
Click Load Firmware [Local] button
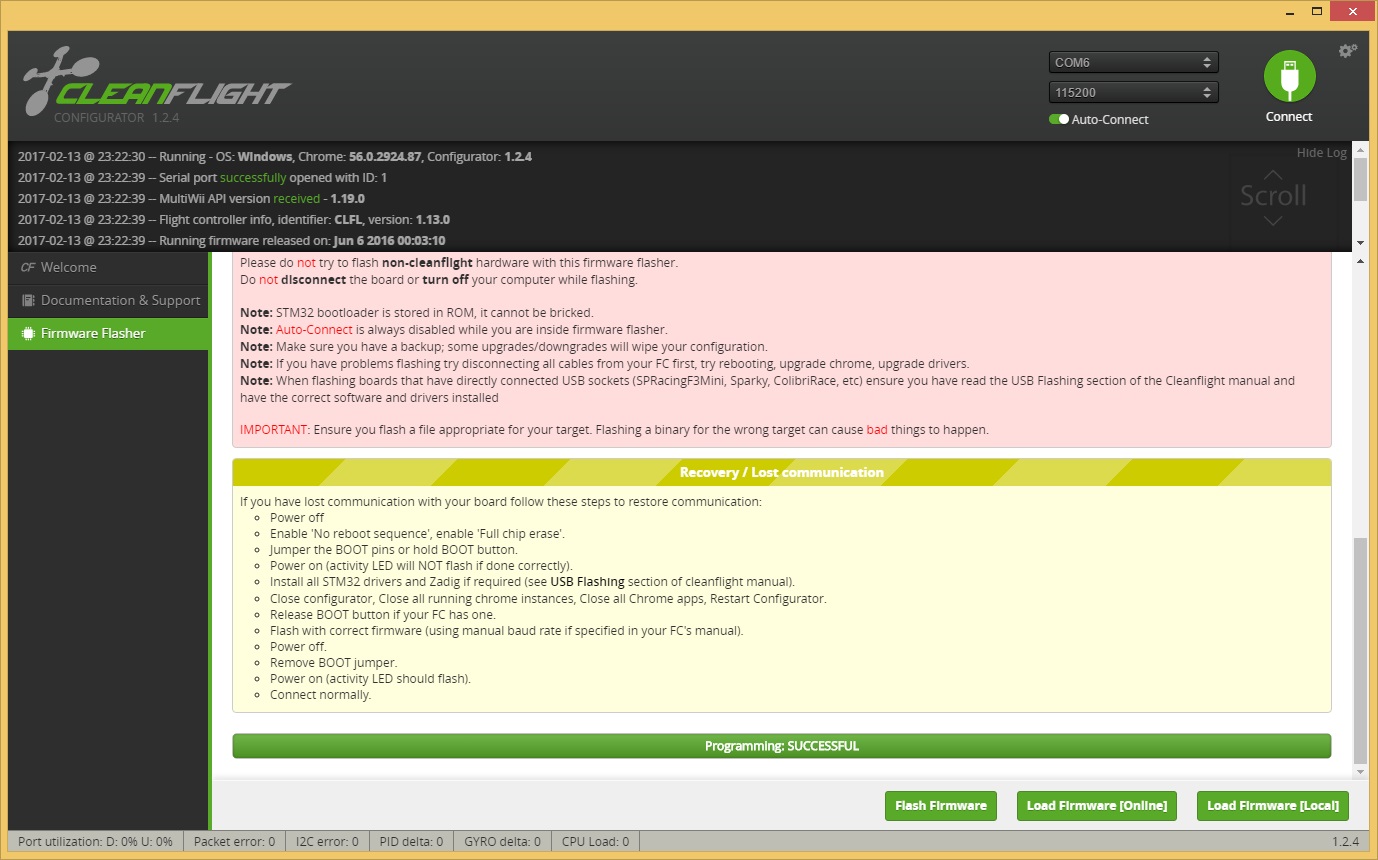(1273, 806)
